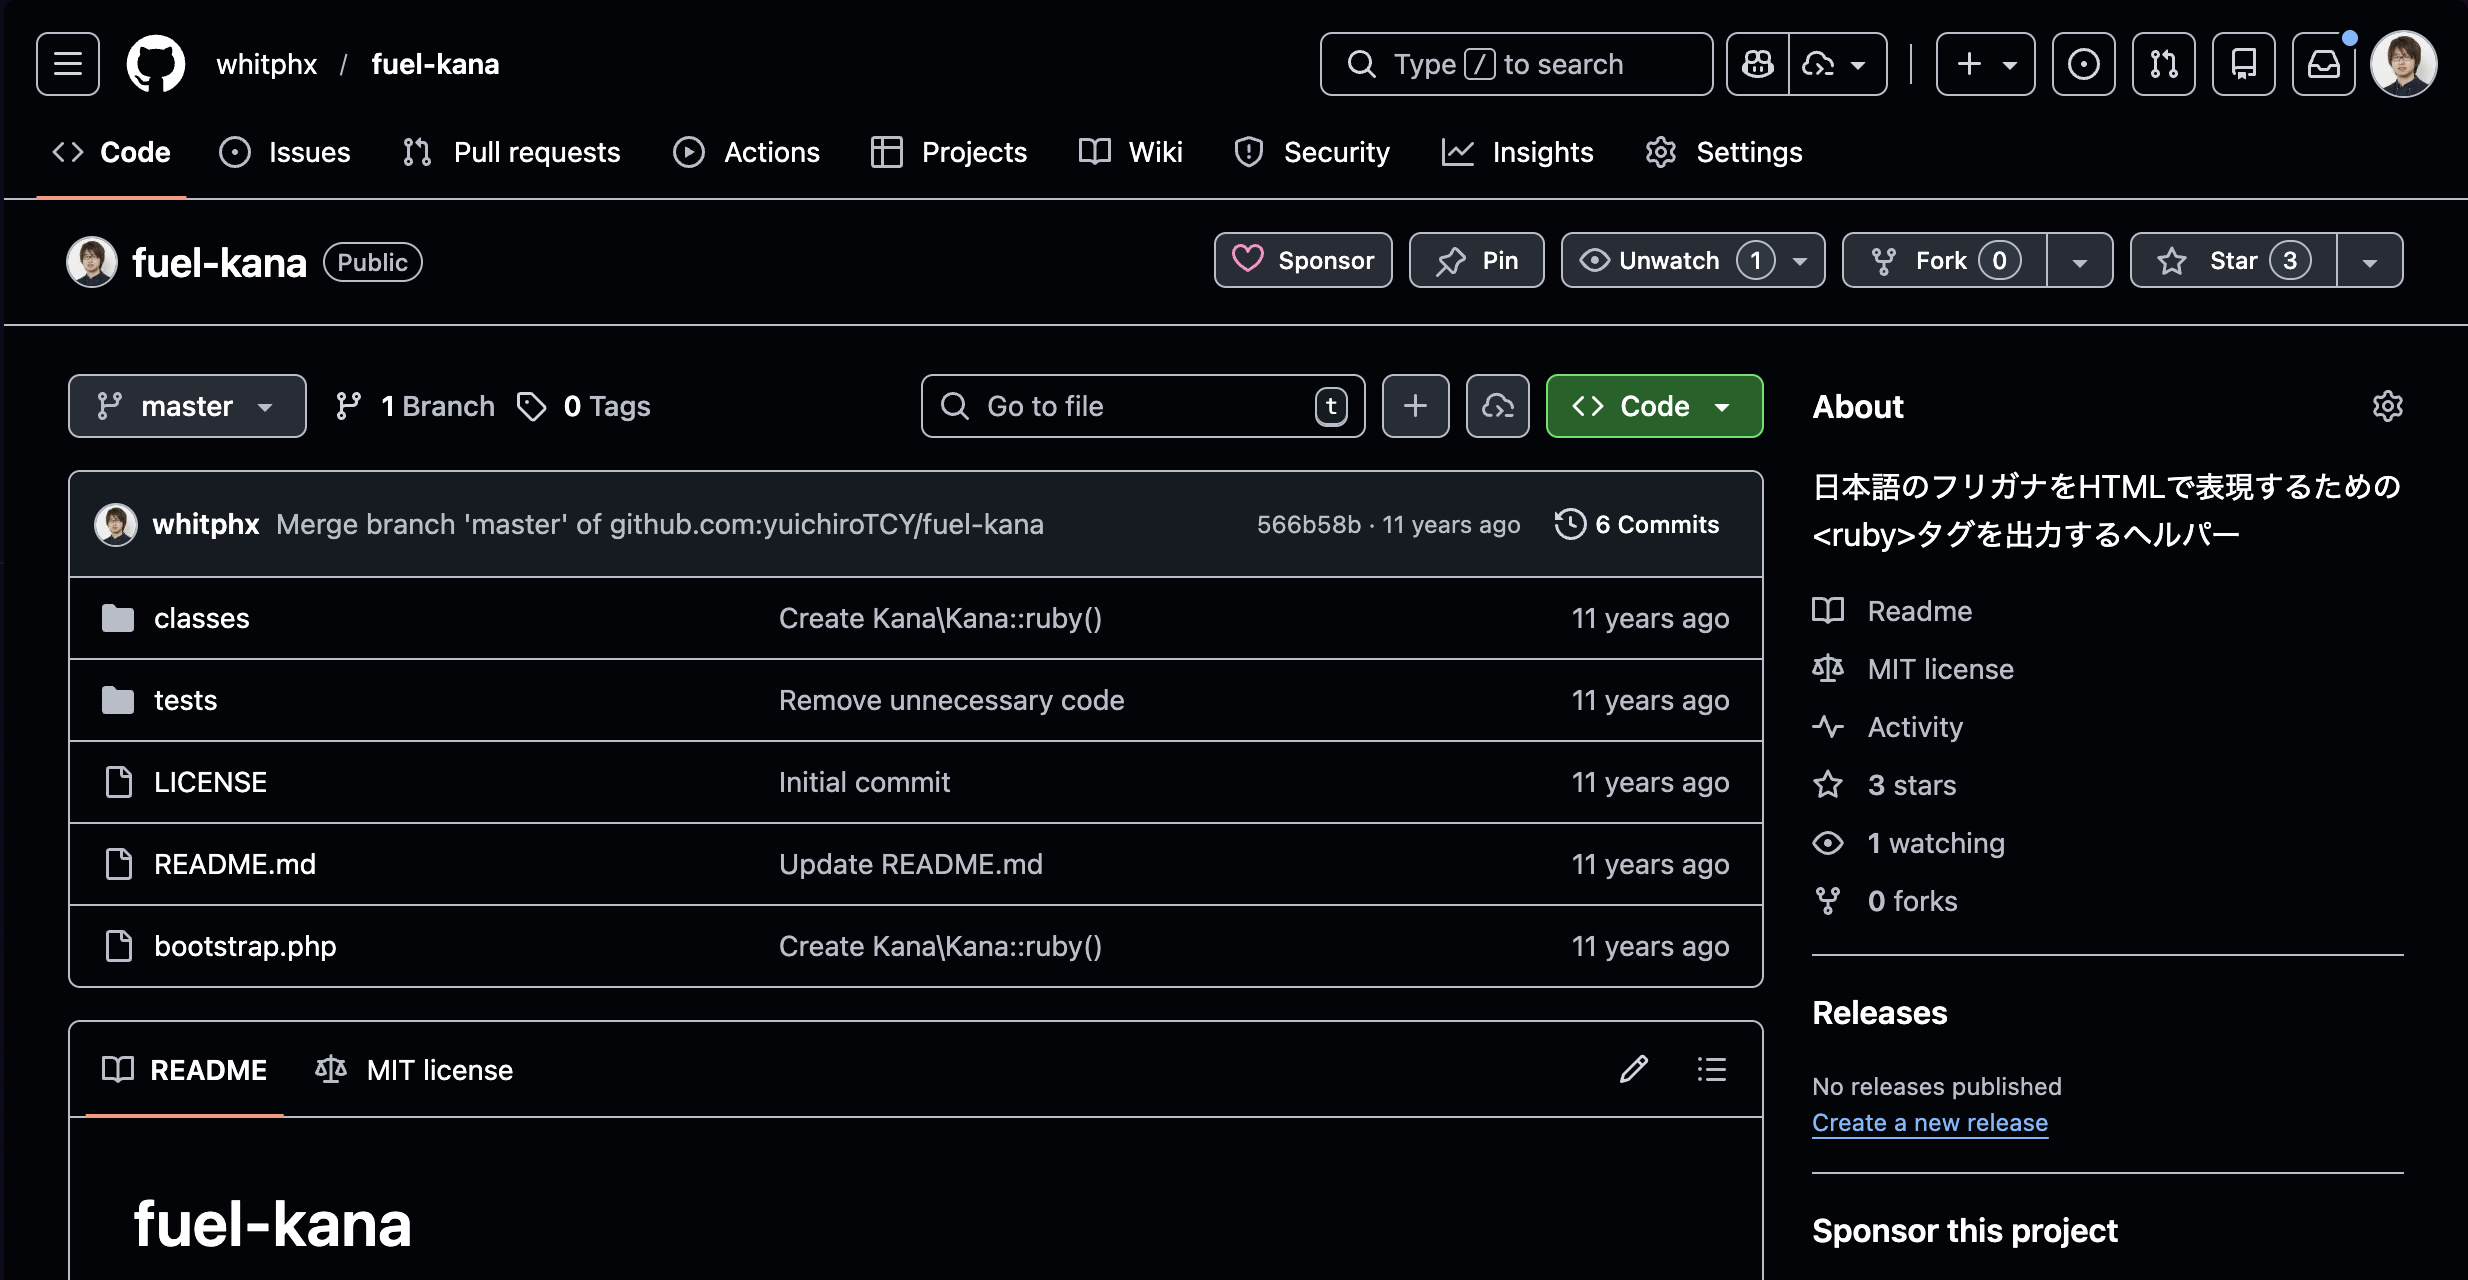Click the bootstrap.php file icon
2468x1280 pixels.
tap(119, 946)
